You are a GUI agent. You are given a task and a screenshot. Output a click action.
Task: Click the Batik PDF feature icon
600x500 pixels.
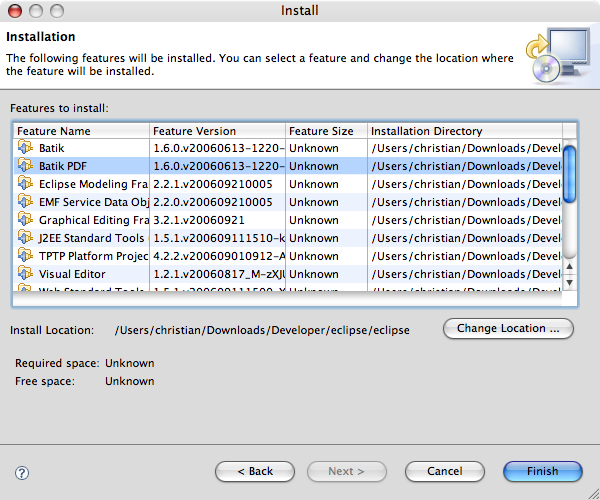click(x=25, y=165)
